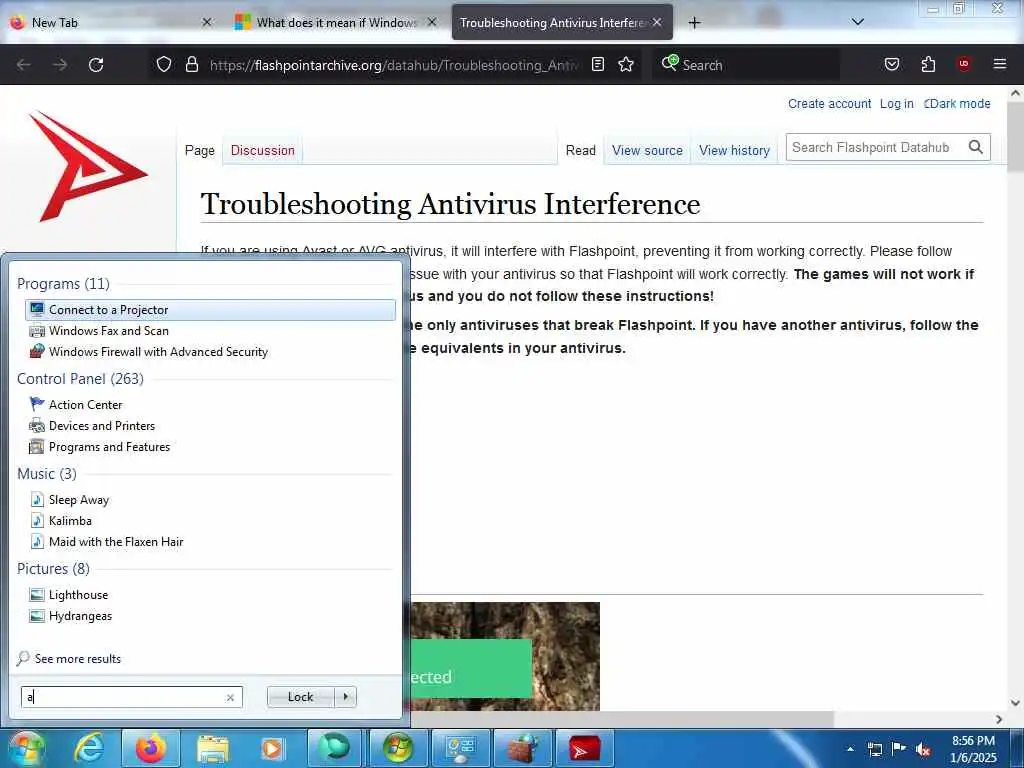Show hidden tray icons arrow

tap(850, 750)
